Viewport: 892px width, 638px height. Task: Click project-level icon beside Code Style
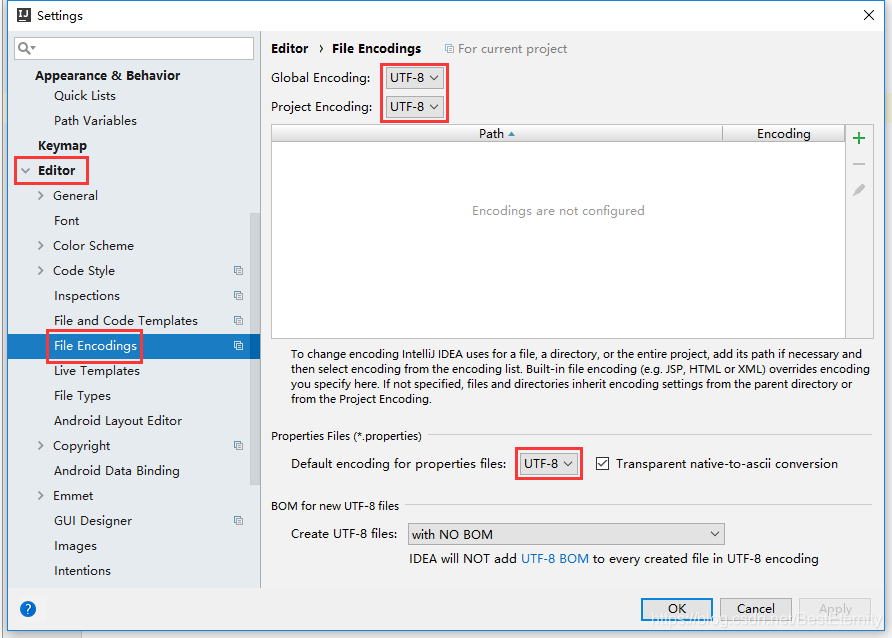click(x=238, y=271)
